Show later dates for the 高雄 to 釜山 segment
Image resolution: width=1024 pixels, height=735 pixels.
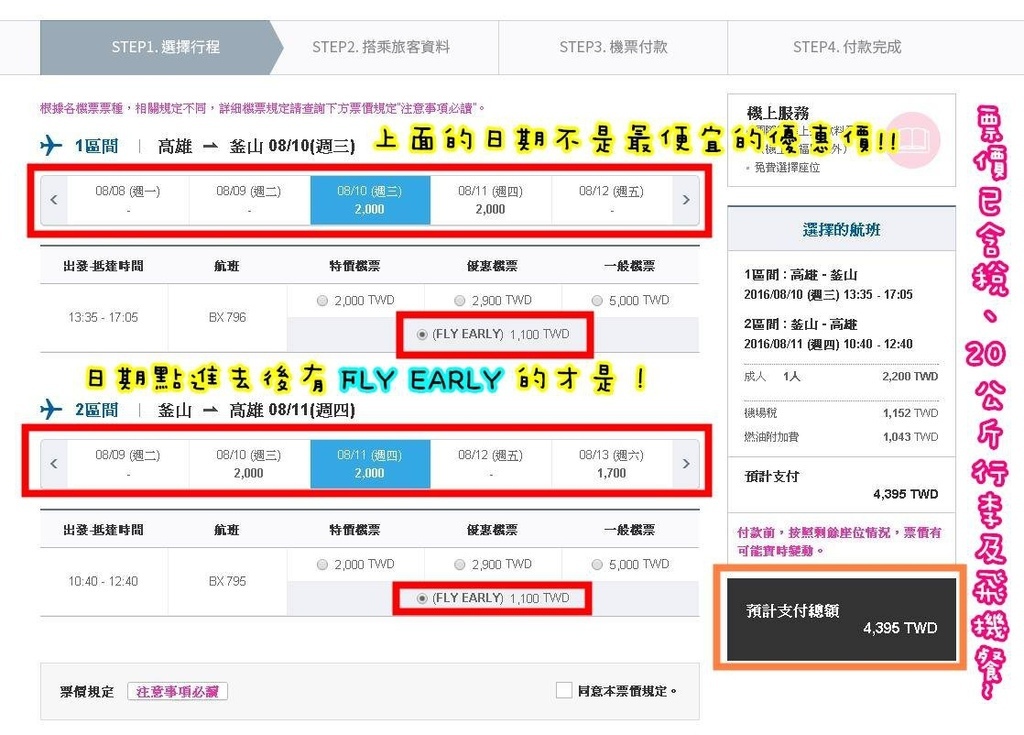[686, 200]
